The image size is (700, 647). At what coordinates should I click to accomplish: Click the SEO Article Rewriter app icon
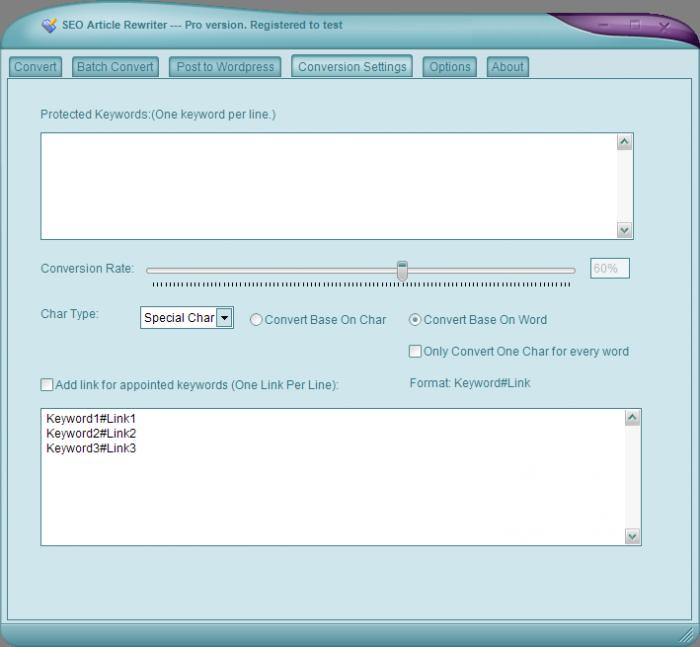click(x=49, y=25)
